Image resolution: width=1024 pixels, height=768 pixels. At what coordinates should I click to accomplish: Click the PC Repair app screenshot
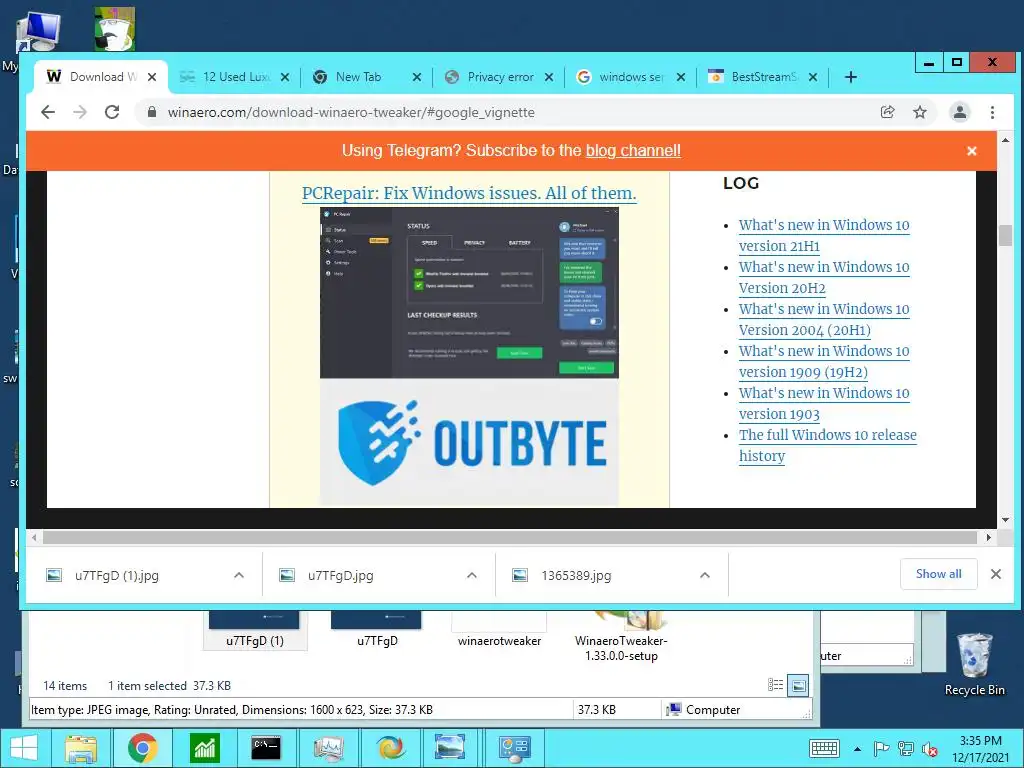[469, 293]
